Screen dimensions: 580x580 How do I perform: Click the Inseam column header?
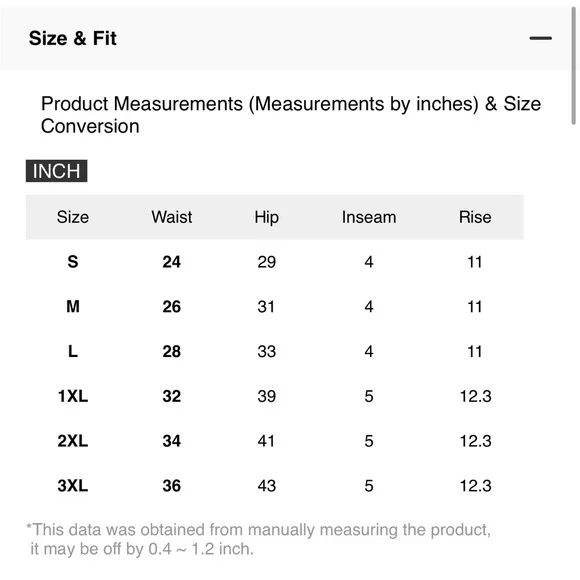click(369, 217)
